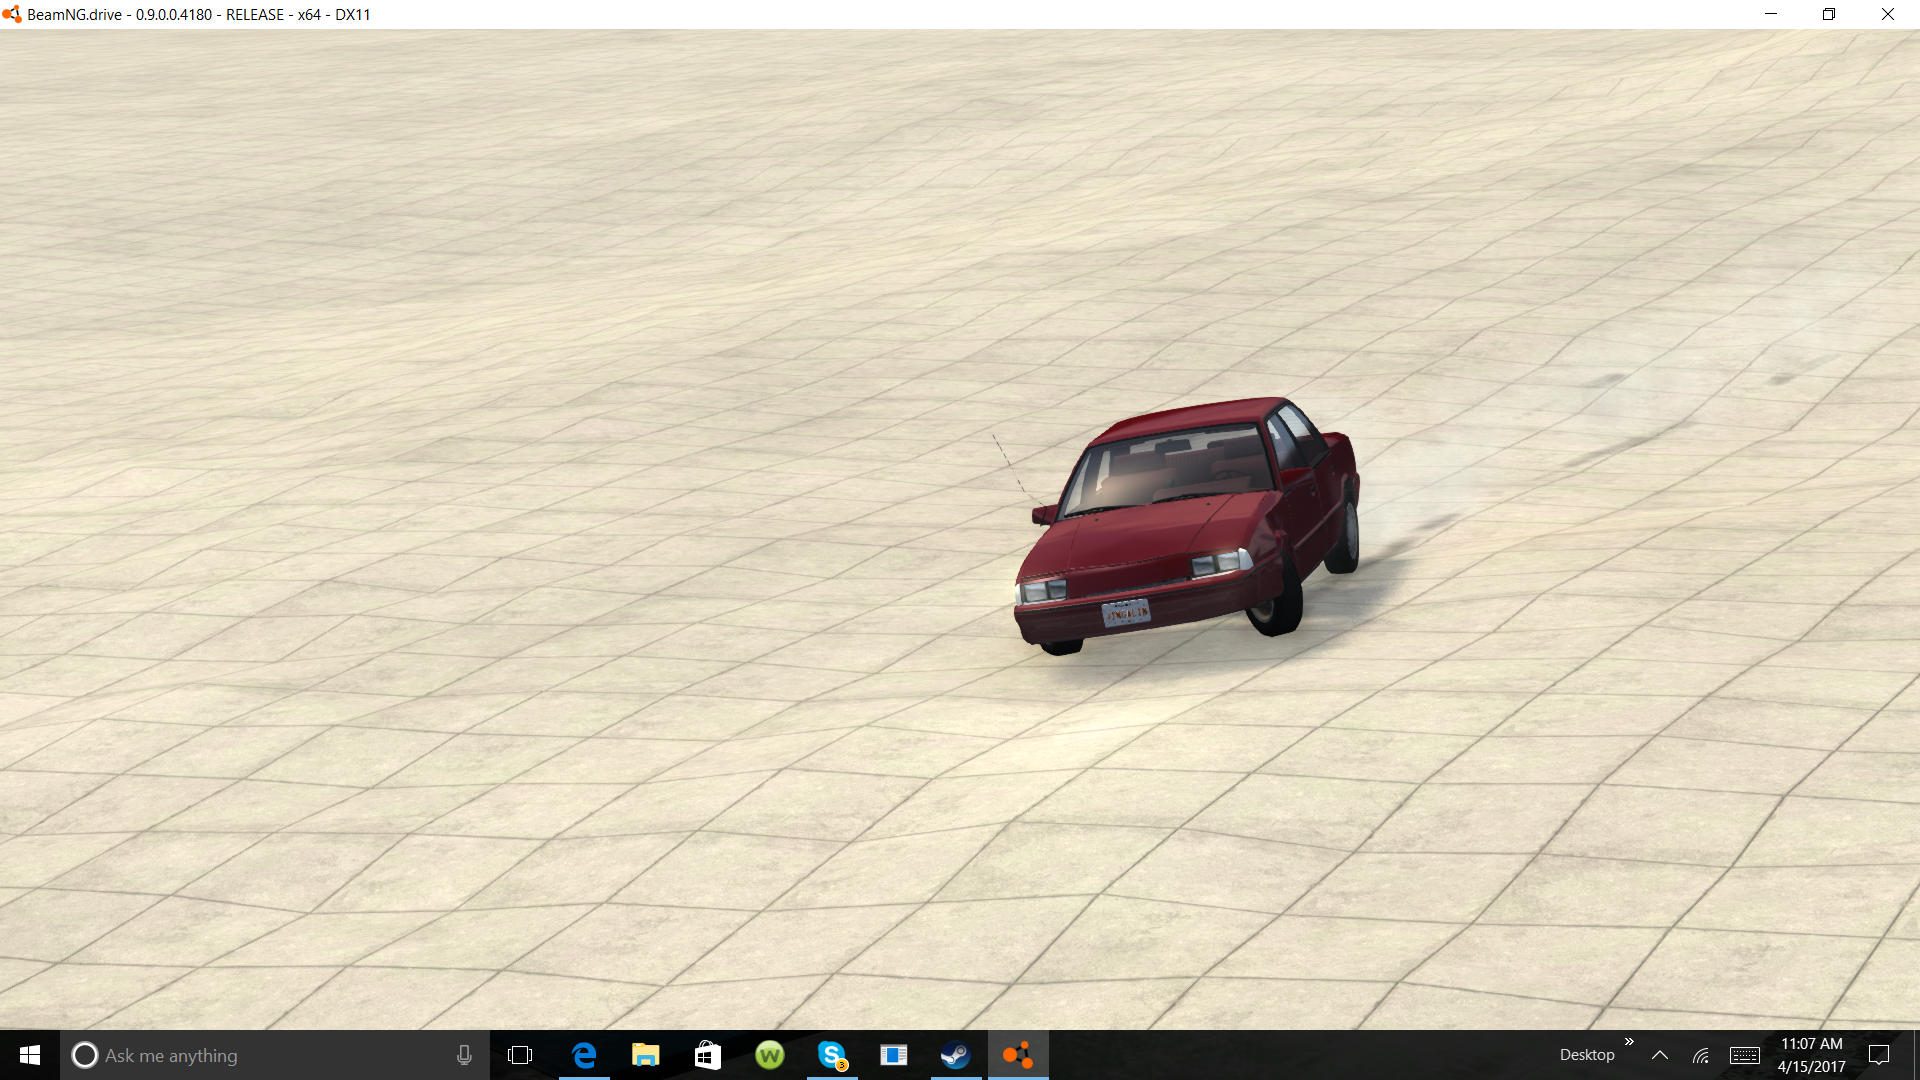1920x1080 pixels.
Task: Close the BeamNG.drive window
Action: [x=1888, y=14]
